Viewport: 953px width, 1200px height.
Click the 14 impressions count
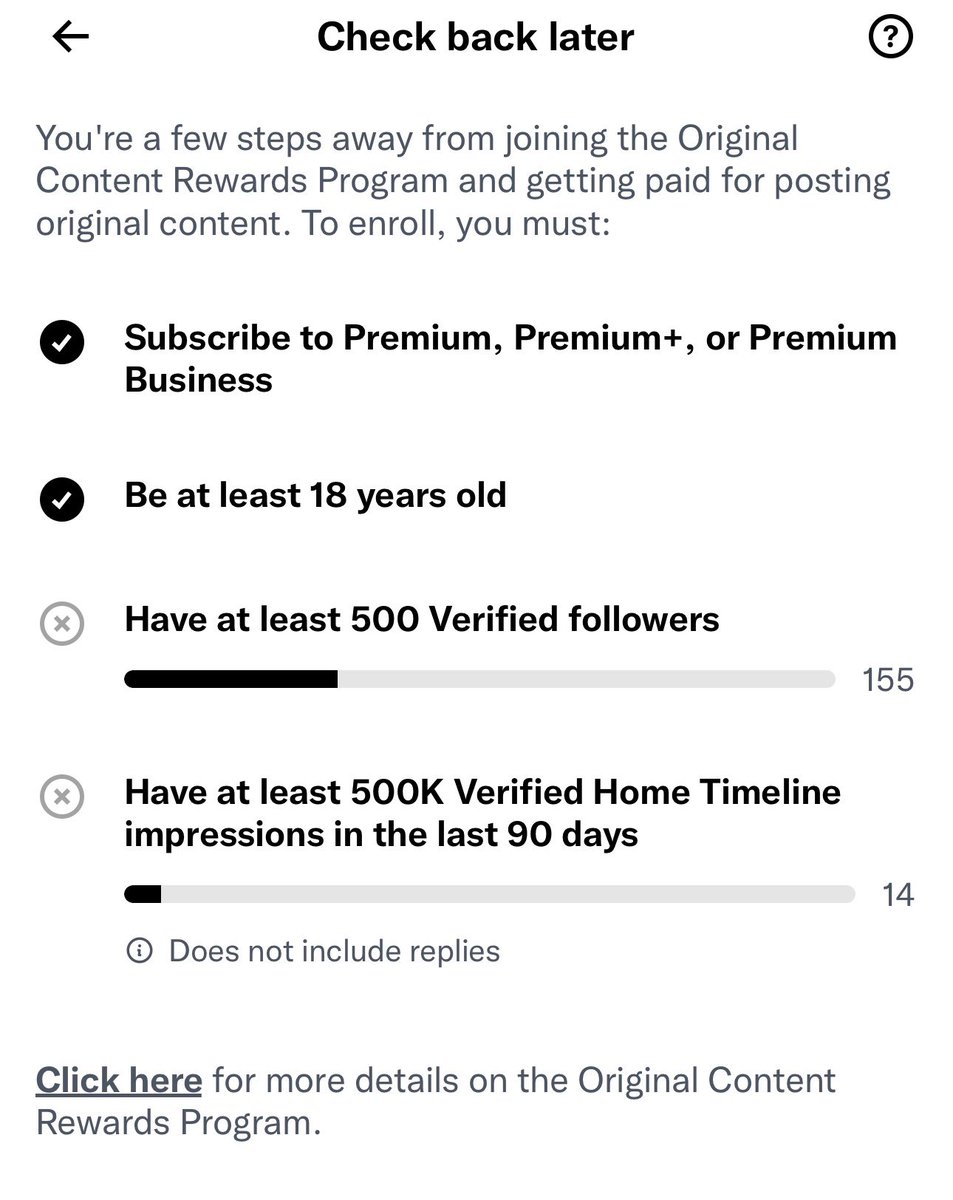point(898,894)
